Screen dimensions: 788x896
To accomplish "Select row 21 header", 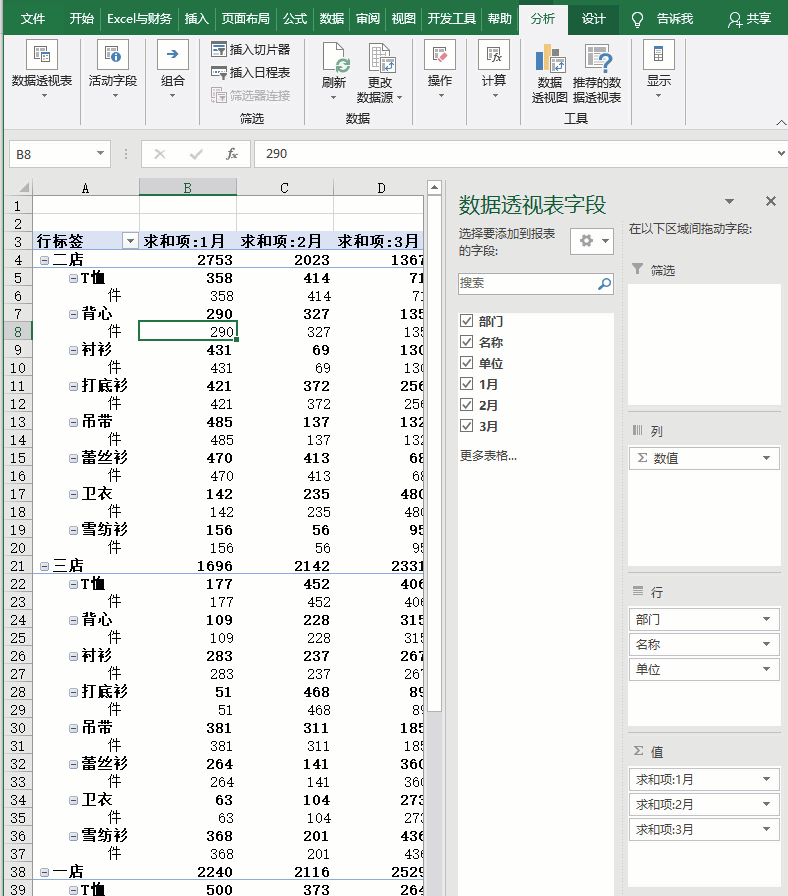I will click(18, 566).
